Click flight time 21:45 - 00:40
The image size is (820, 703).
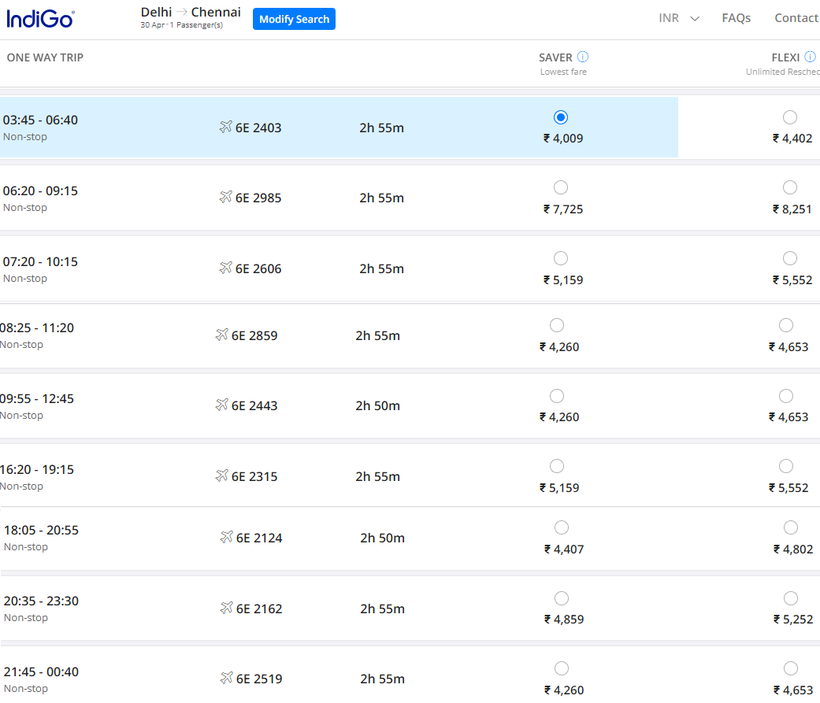pyautogui.click(x=41, y=672)
